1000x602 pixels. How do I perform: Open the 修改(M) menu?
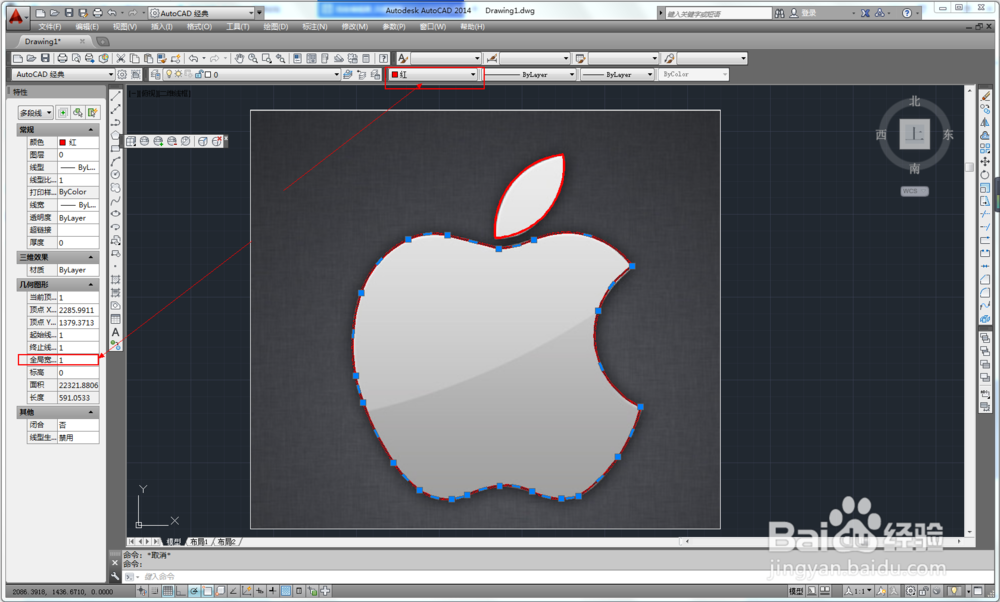(x=355, y=27)
